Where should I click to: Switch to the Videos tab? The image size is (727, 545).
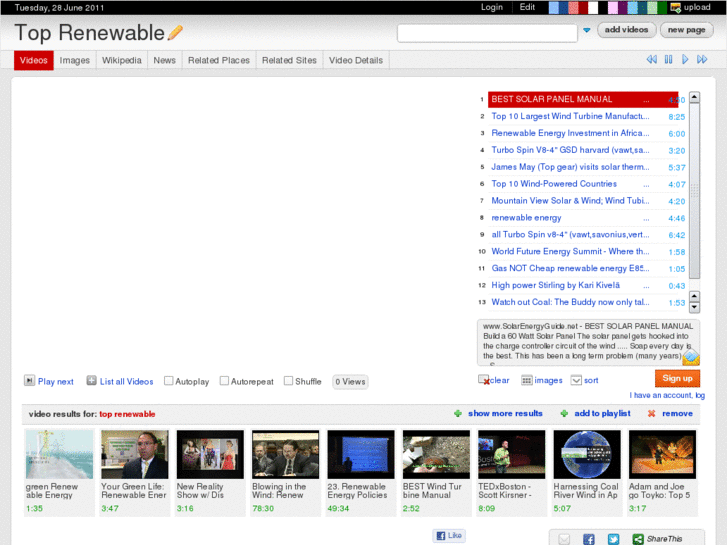tap(34, 60)
